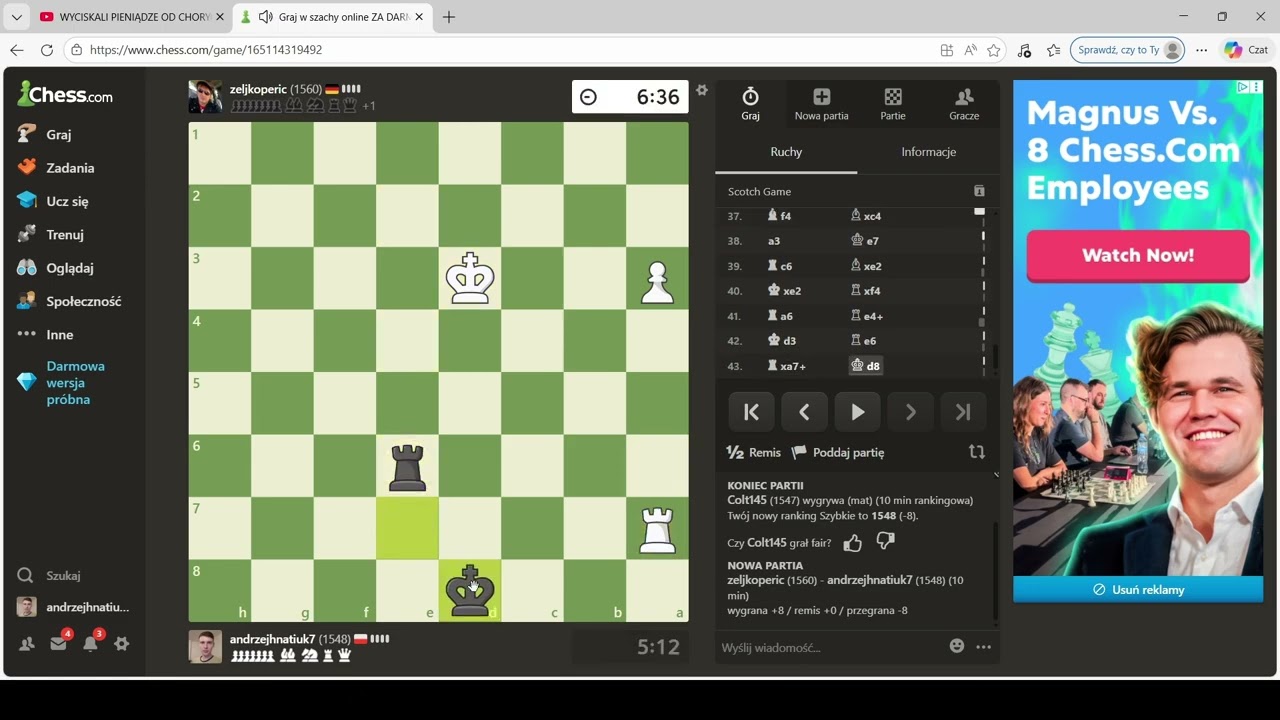The height and width of the screenshot is (720, 1280).
Task: Open sidebar settings gear icon
Action: tap(121, 644)
